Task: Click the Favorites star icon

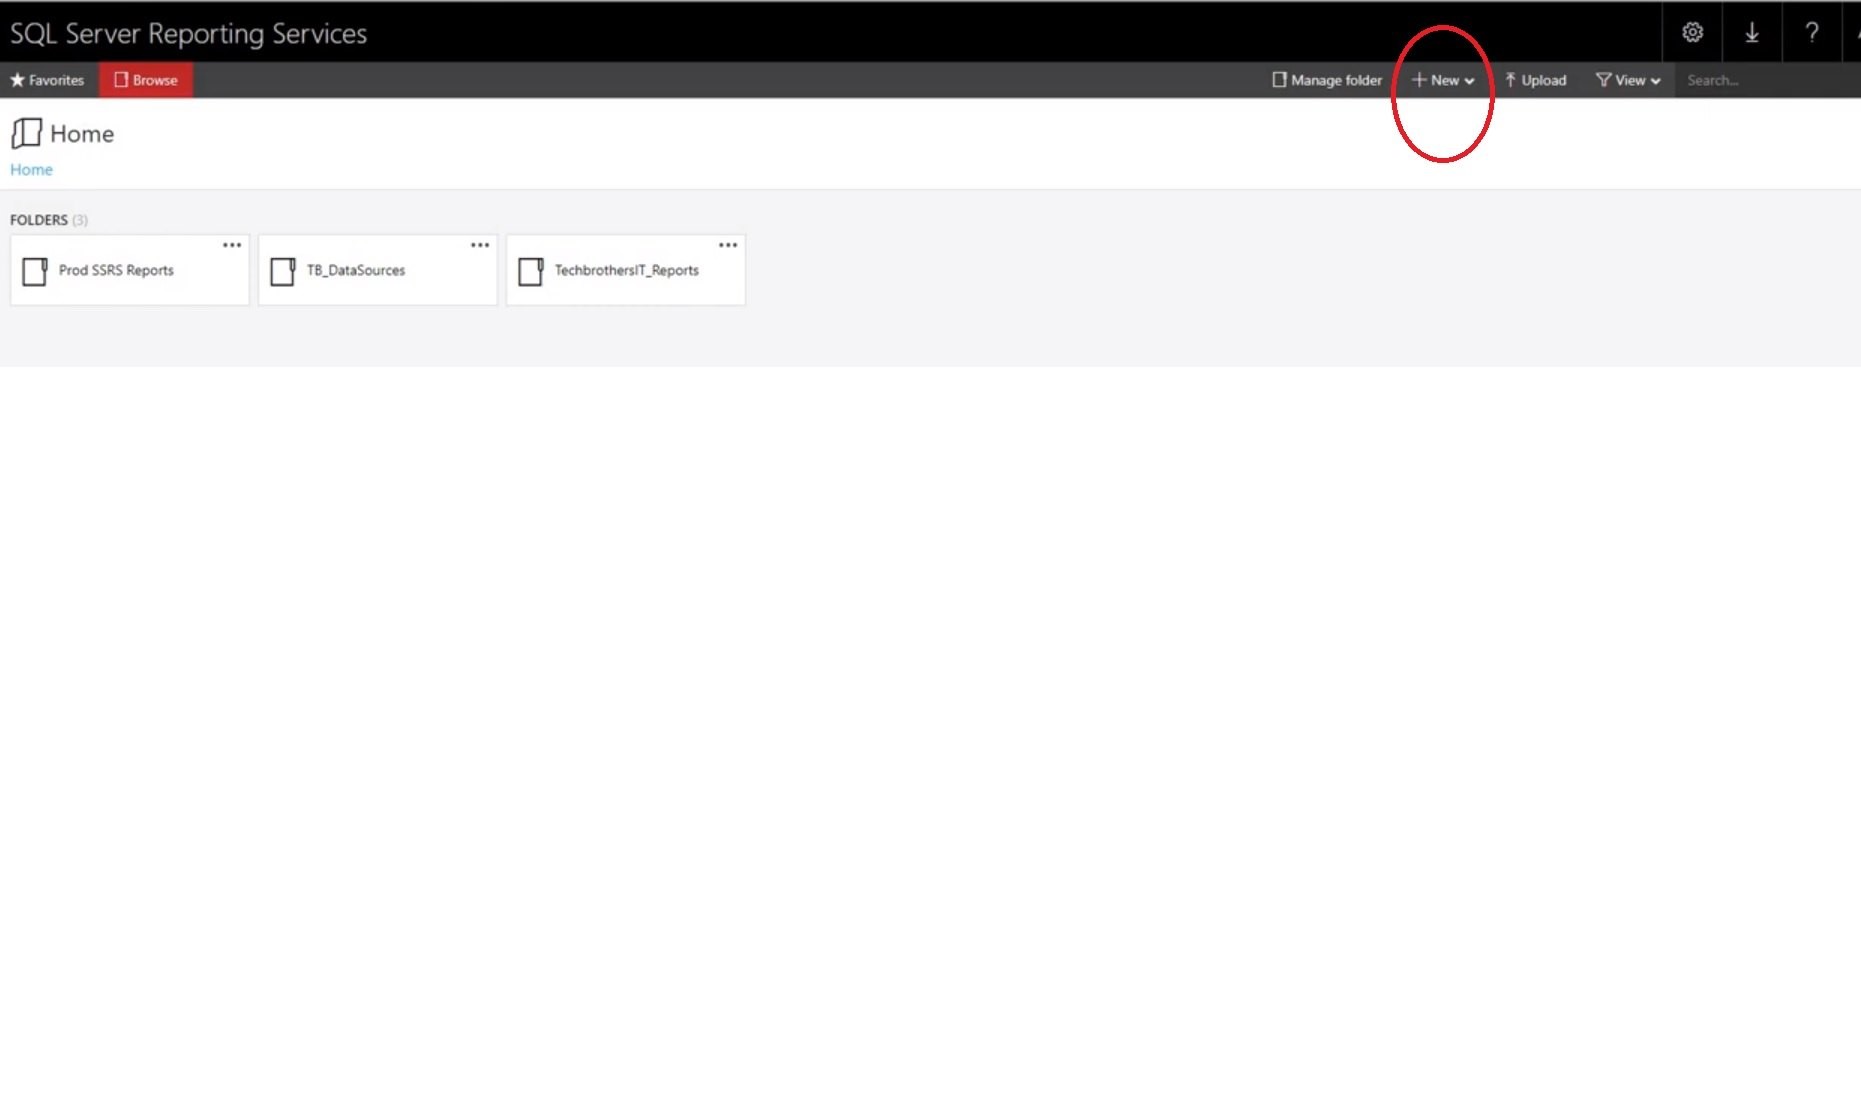Action: (17, 79)
